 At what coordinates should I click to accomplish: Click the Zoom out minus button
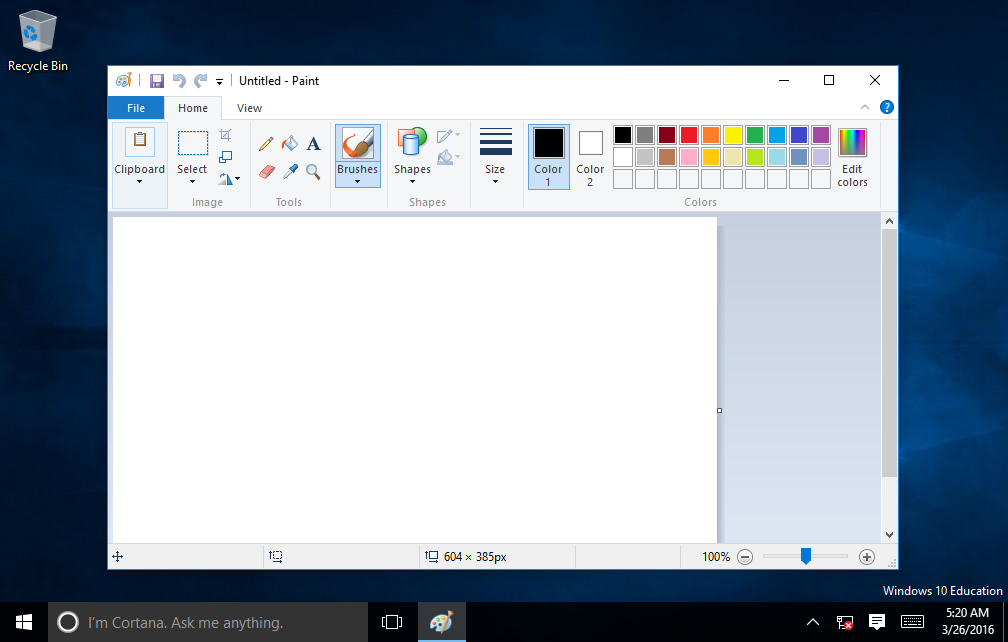tap(745, 557)
